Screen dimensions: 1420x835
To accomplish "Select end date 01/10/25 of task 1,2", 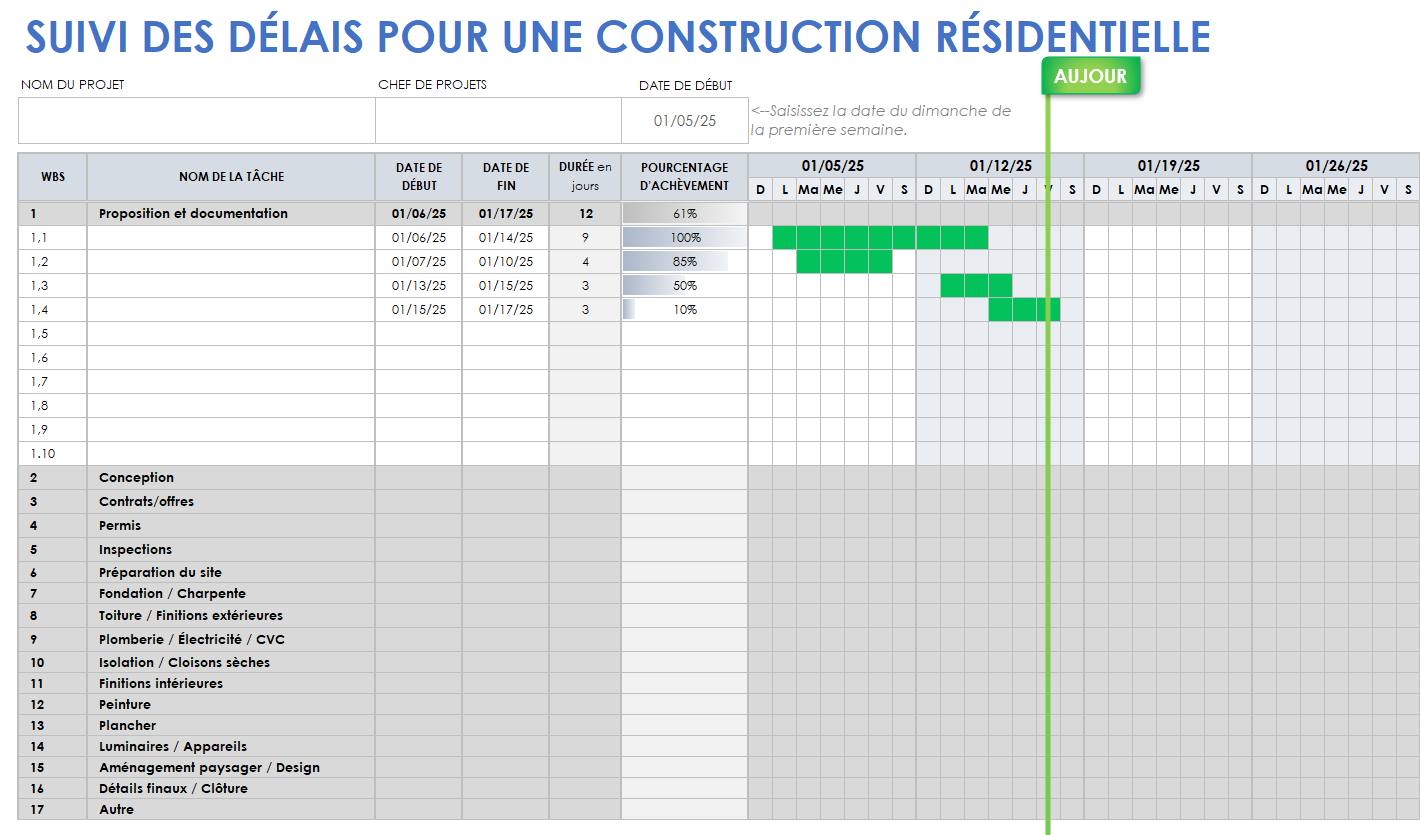I will (506, 262).
